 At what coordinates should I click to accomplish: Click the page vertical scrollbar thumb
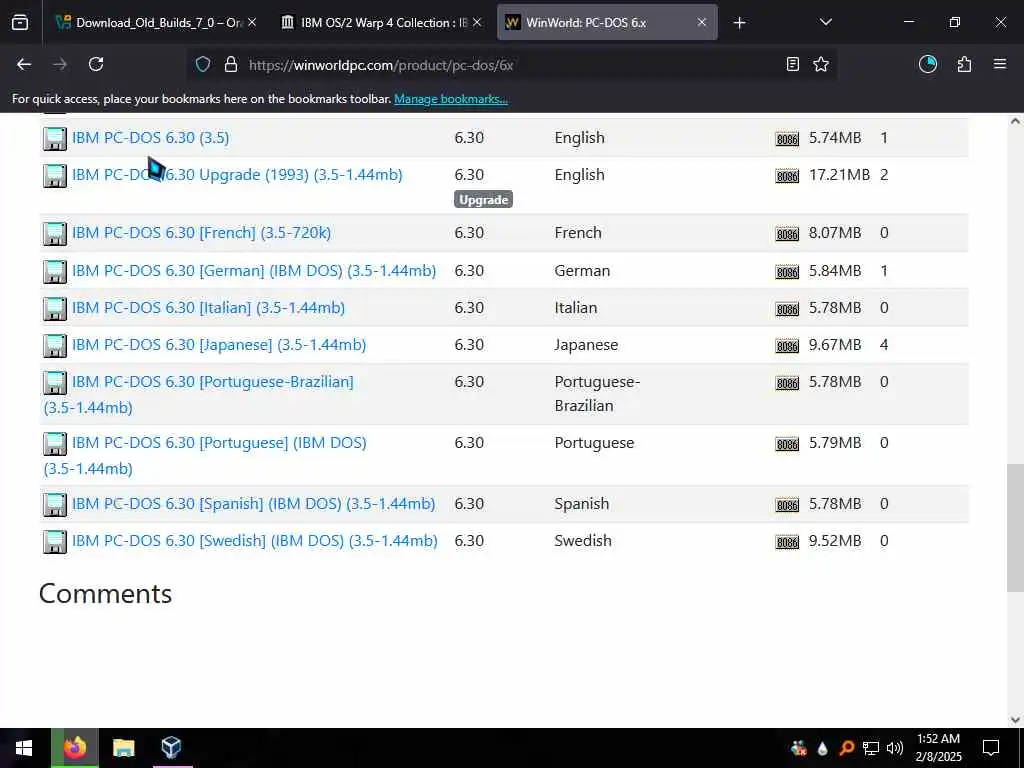[x=1015, y=528]
